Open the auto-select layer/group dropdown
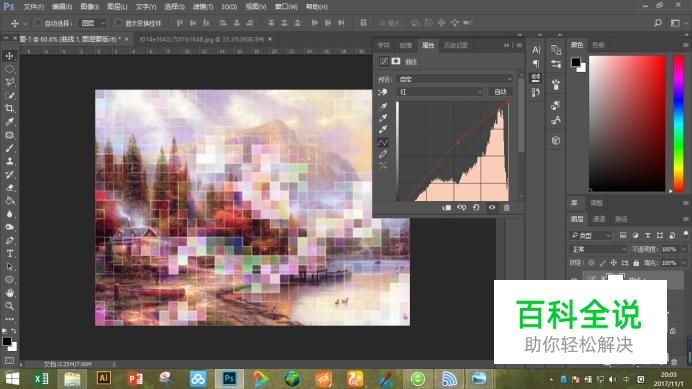The image size is (692, 389). 92,23
